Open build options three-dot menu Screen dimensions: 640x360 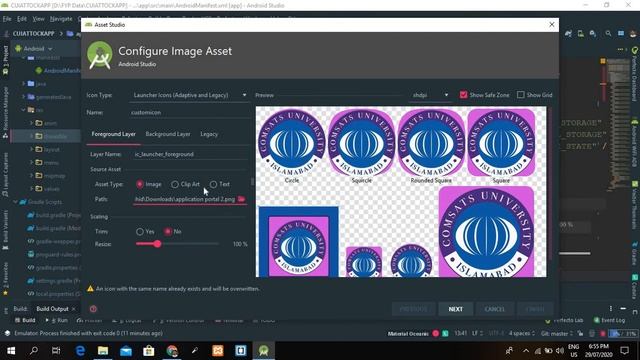pyautogui.click(x=611, y=309)
